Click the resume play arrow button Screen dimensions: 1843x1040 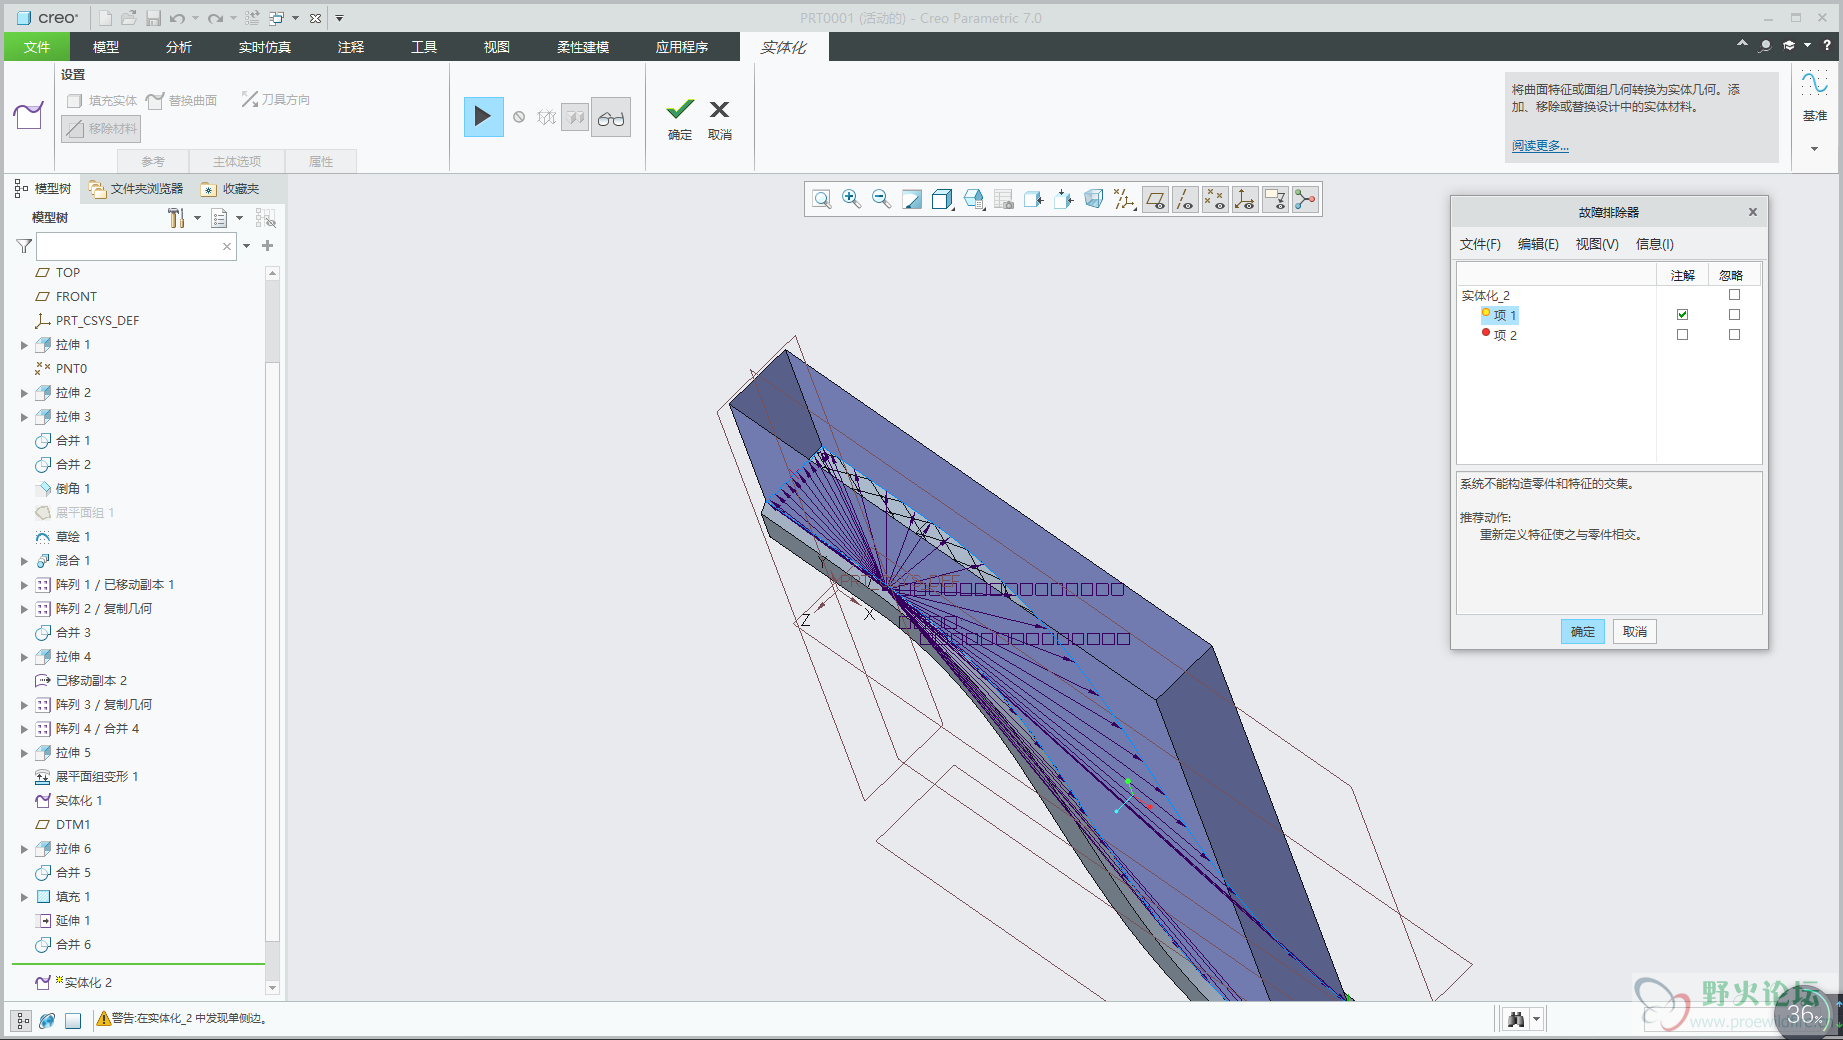pos(483,117)
